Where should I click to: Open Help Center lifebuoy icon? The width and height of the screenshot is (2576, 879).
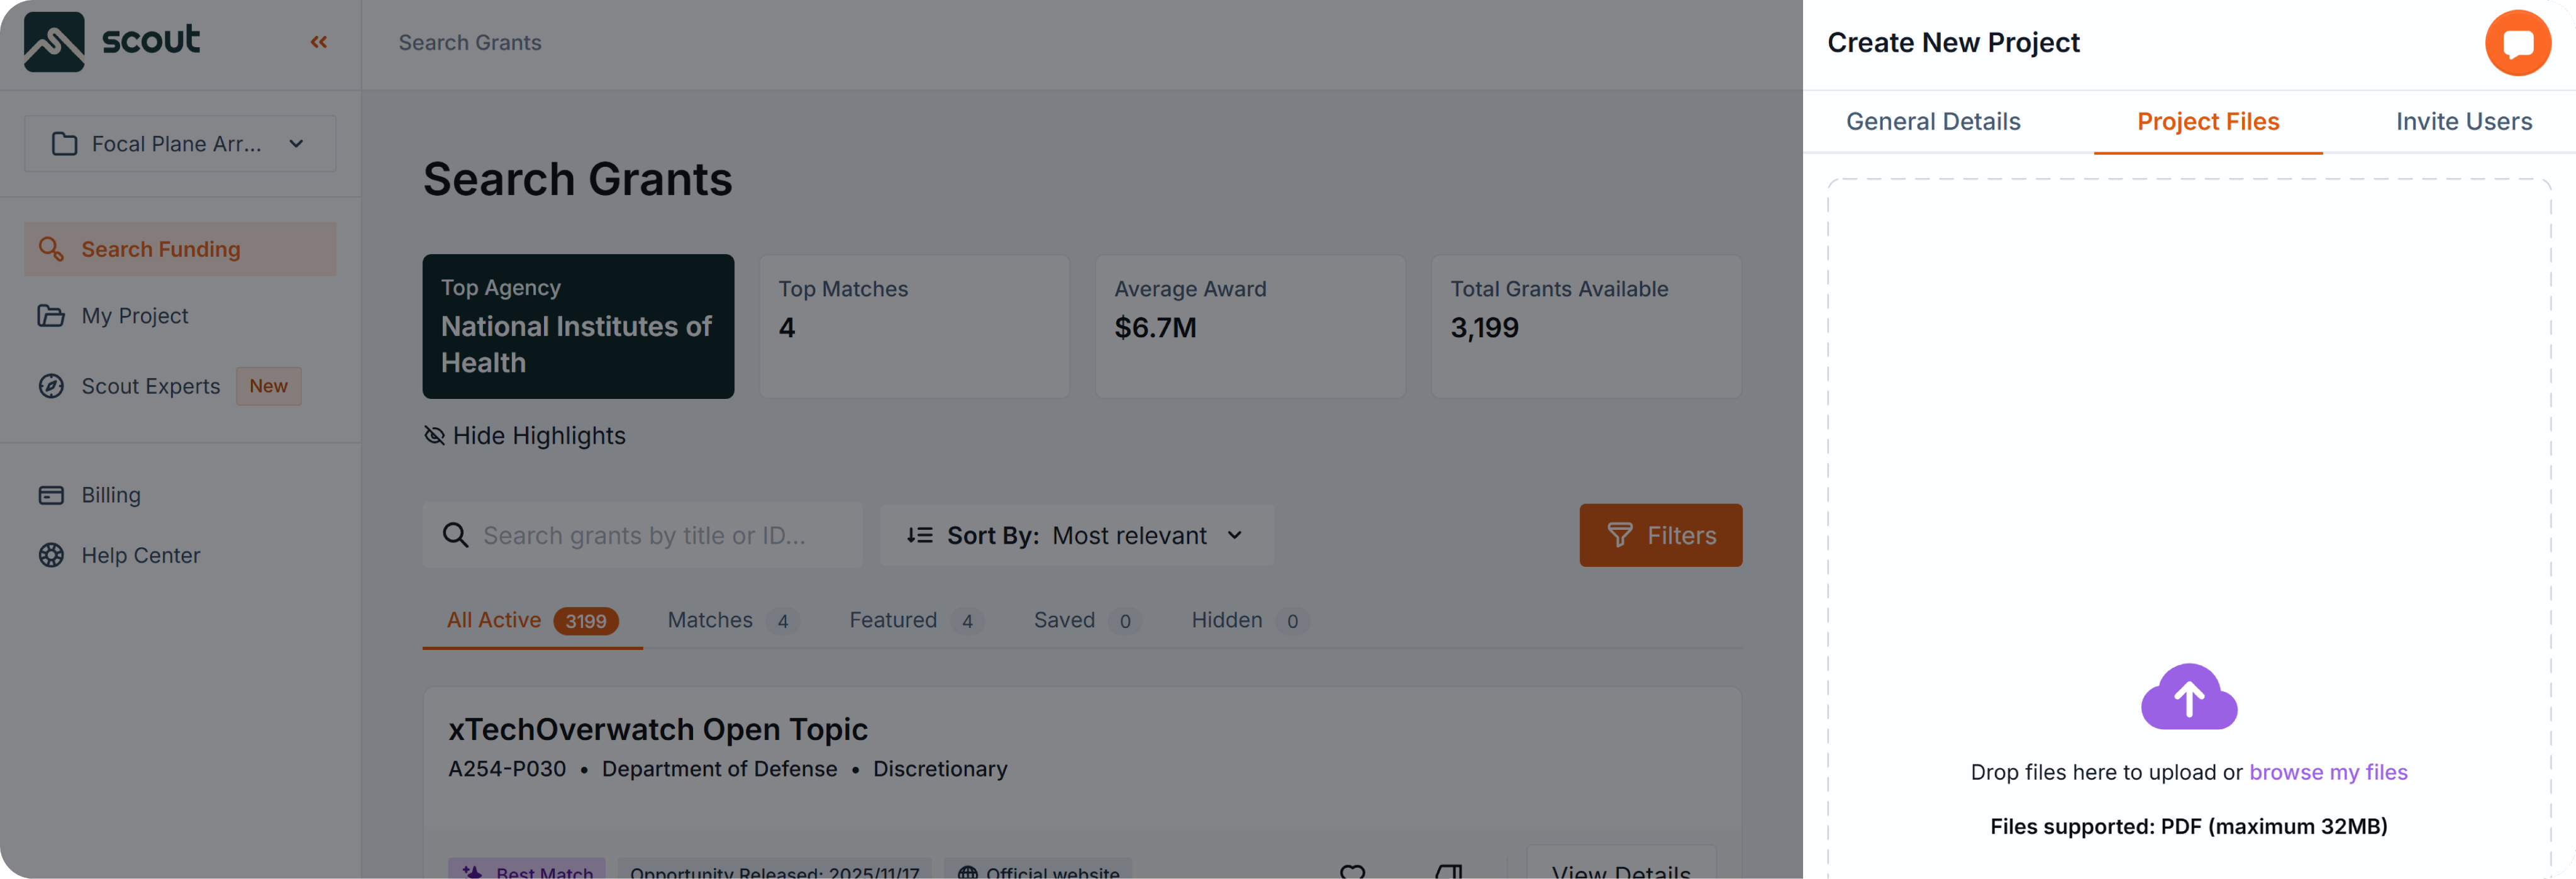(x=51, y=555)
